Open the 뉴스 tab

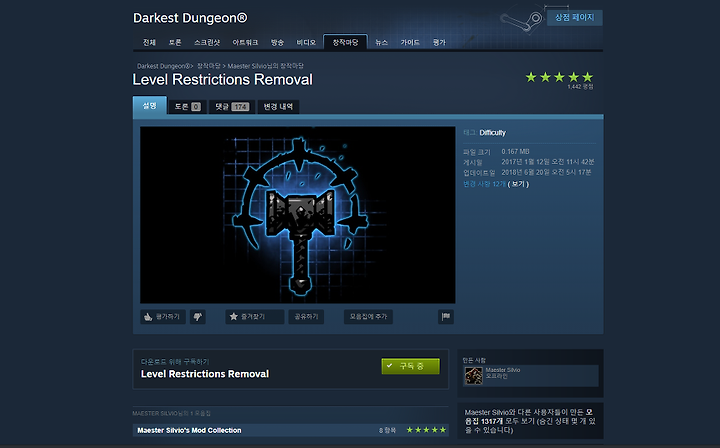[x=382, y=42]
